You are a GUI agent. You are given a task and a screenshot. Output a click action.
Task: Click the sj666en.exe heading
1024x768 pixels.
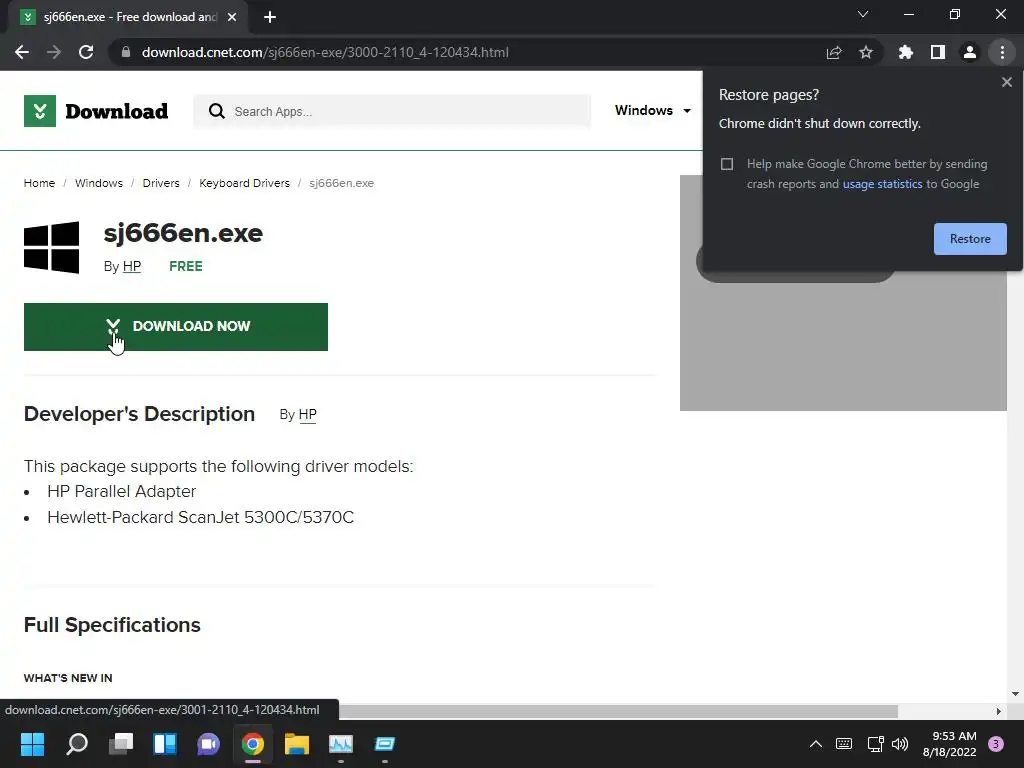183,233
